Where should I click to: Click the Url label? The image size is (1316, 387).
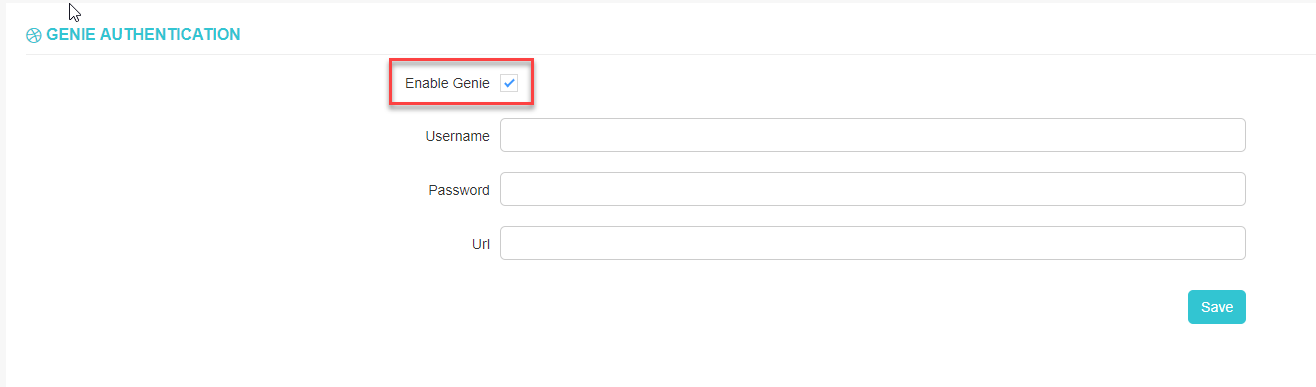tap(480, 244)
